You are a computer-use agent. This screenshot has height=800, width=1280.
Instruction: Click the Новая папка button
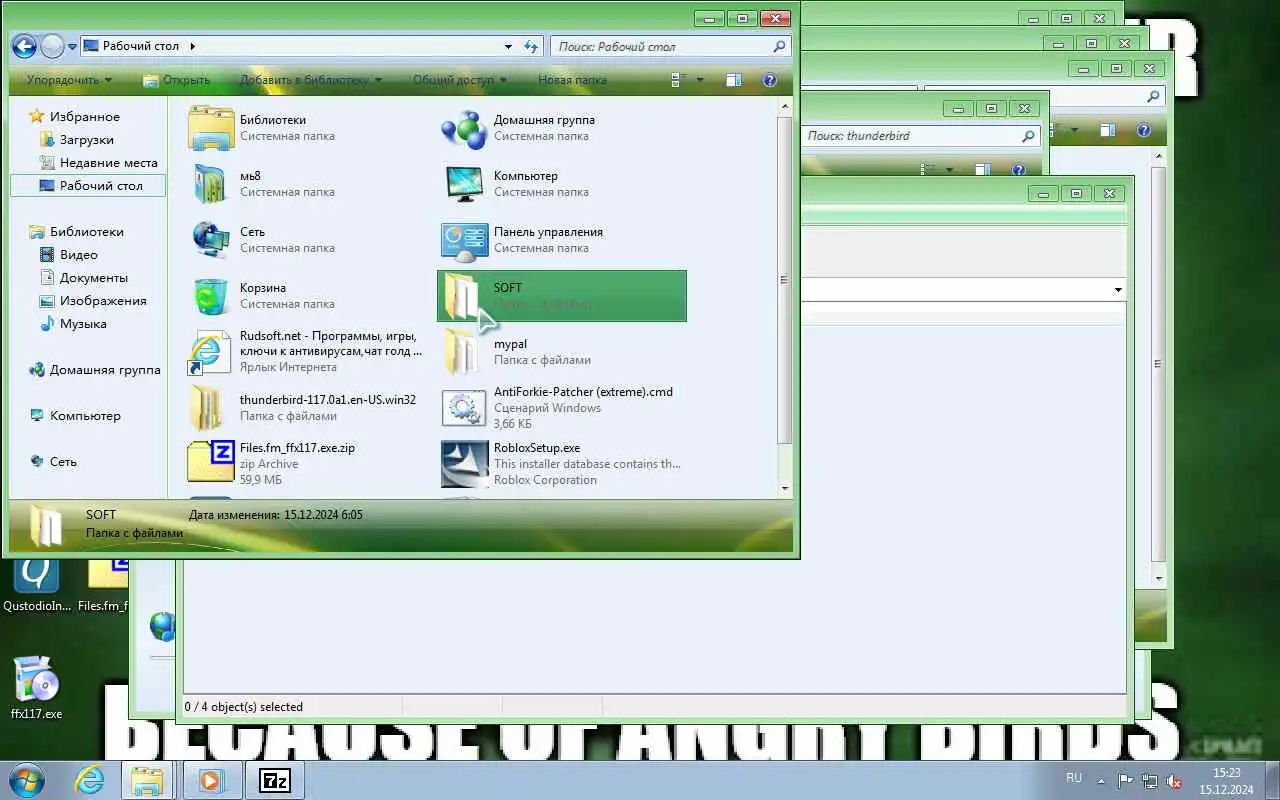572,80
